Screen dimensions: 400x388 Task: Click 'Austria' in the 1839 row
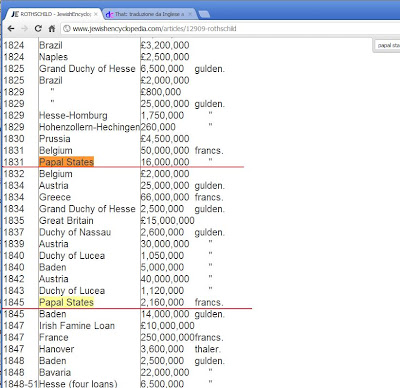pos(54,244)
